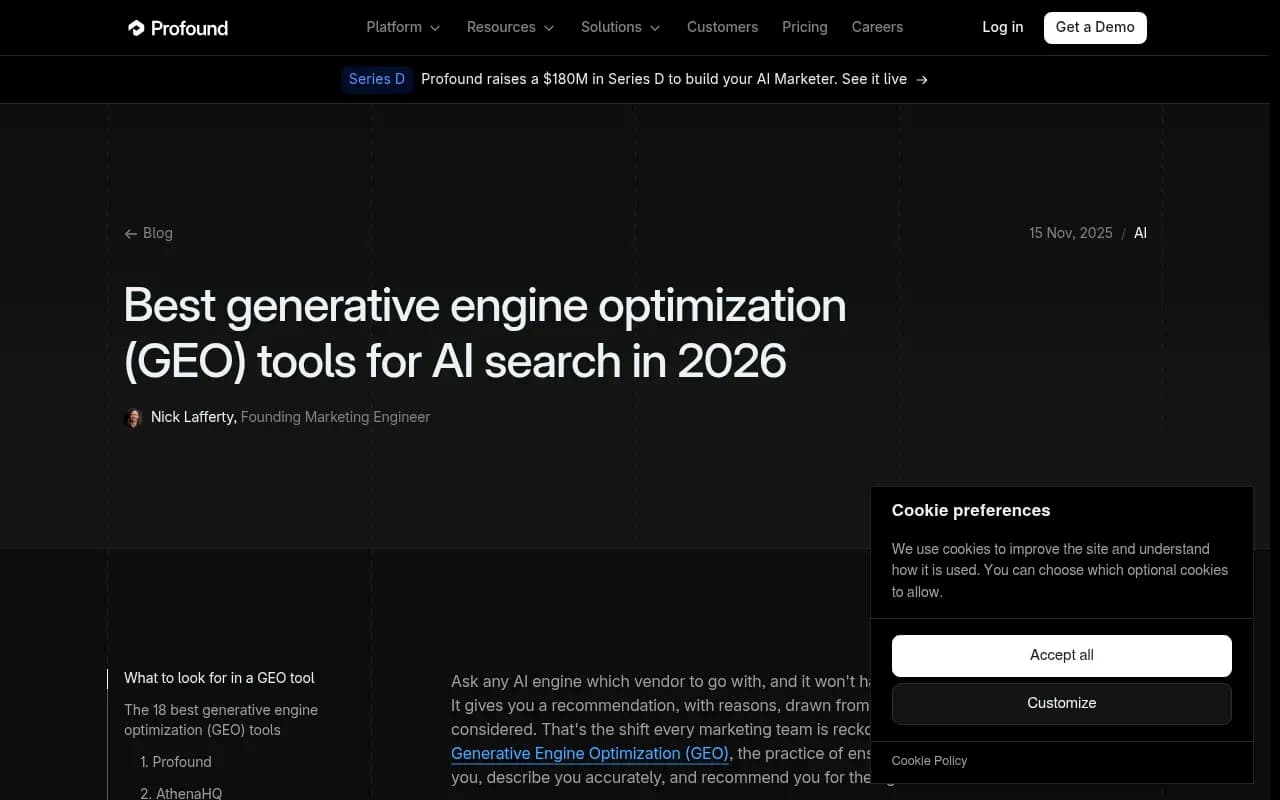Visit the Careers page
This screenshot has width=1280, height=800.
(x=877, y=27)
